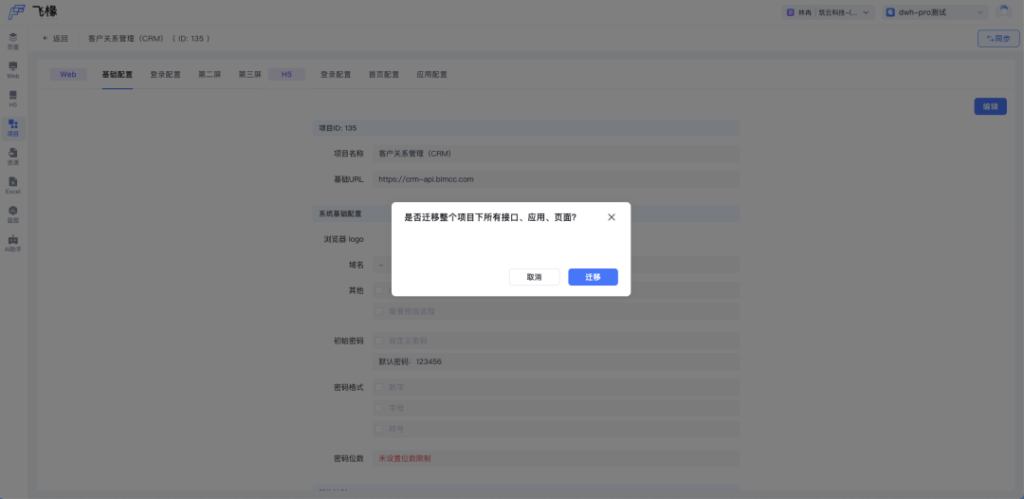This screenshot has height=499, width=1024.
Task: Check the 符号 password format checkbox
Action: [379, 428]
